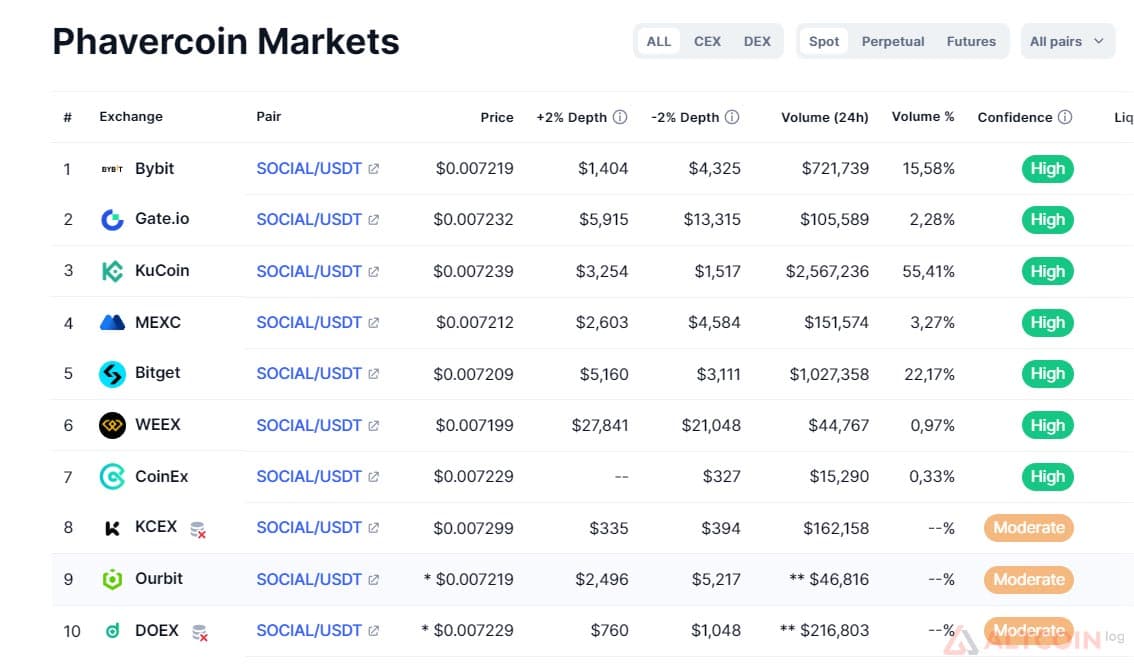Screen dimensions: 1134x664
Task: Open external link icon for WEEX pair
Action: [x=373, y=426]
